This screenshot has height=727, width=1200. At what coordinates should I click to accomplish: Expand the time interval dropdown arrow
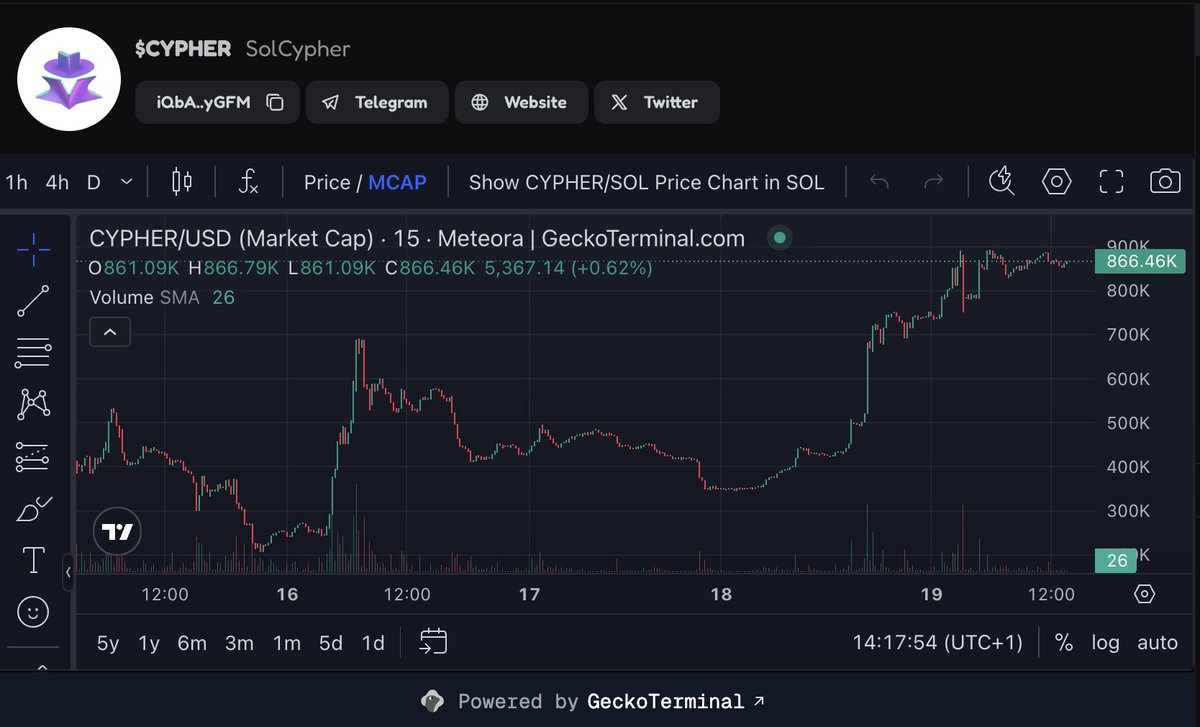tap(126, 182)
